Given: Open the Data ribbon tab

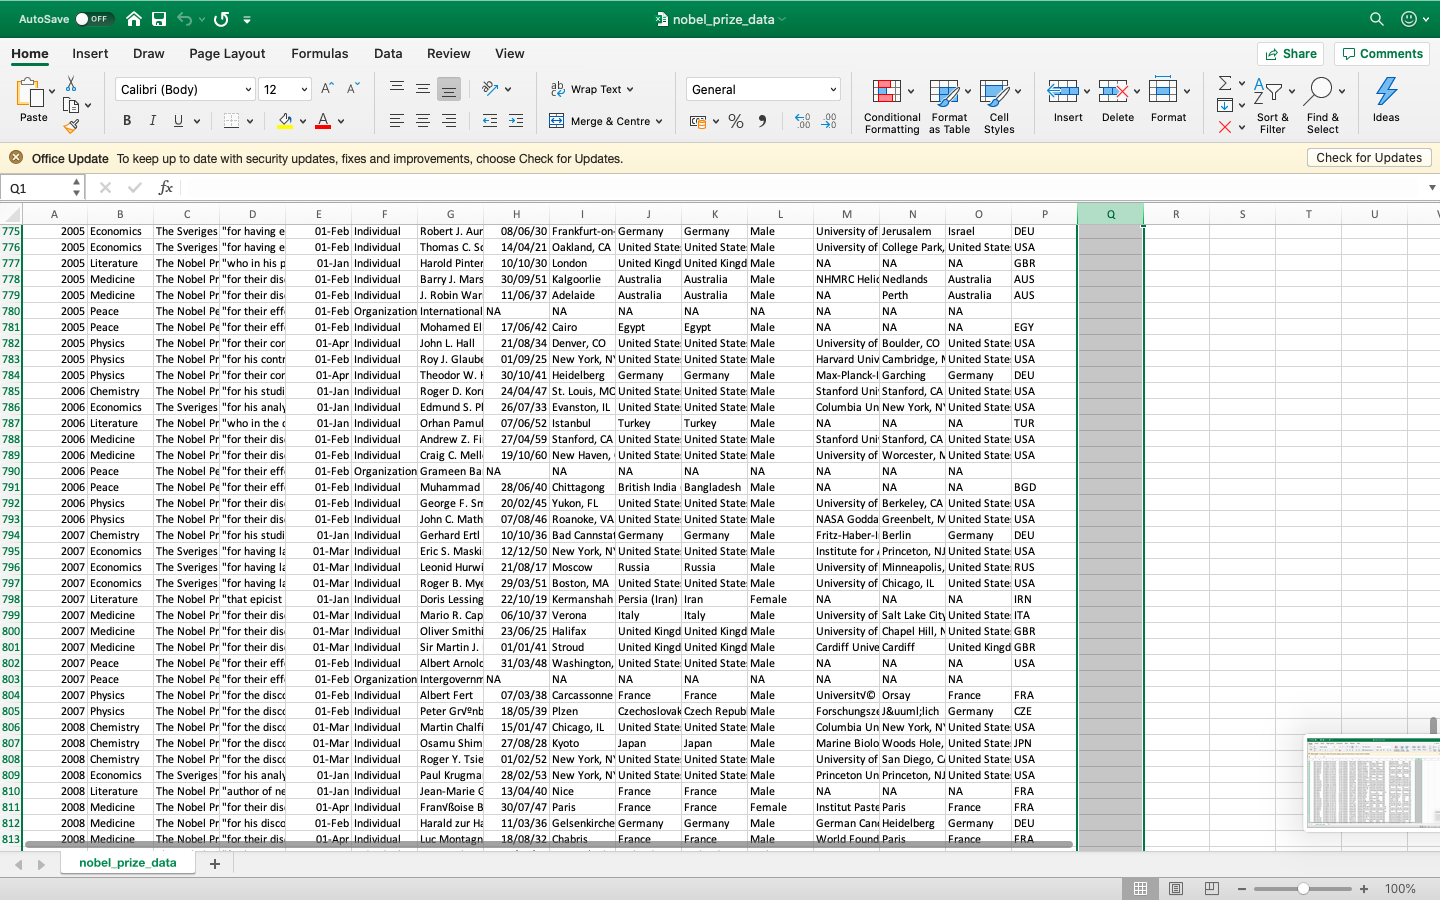Looking at the screenshot, I should [x=387, y=53].
